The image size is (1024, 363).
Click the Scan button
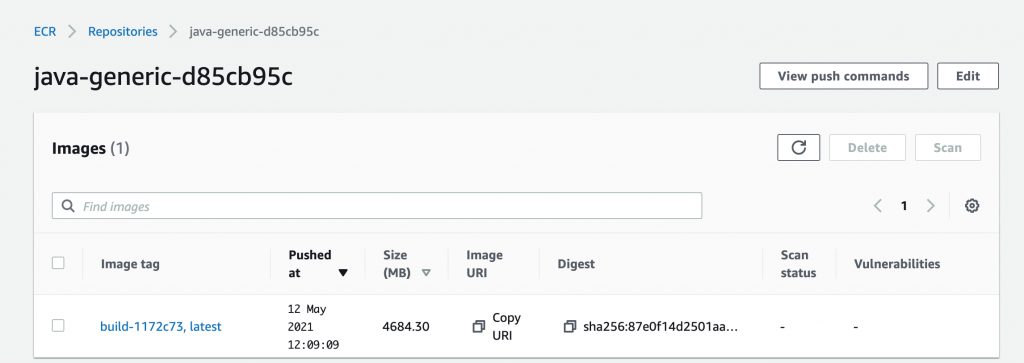[948, 148]
